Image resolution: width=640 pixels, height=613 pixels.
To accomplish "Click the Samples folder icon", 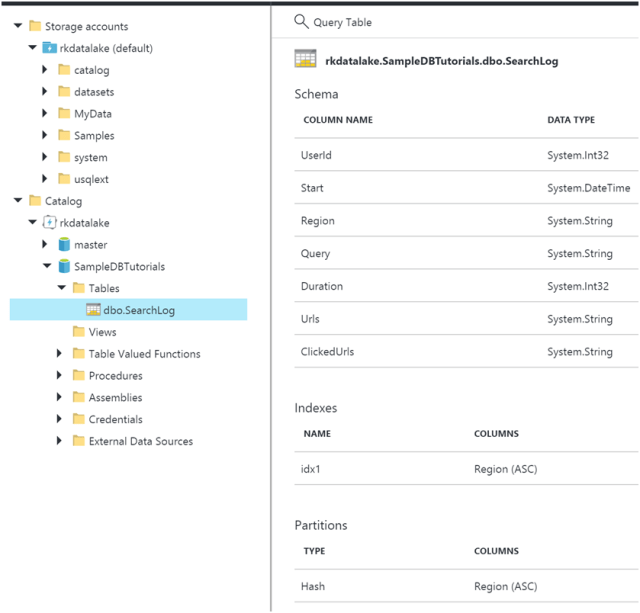I will tap(64, 135).
